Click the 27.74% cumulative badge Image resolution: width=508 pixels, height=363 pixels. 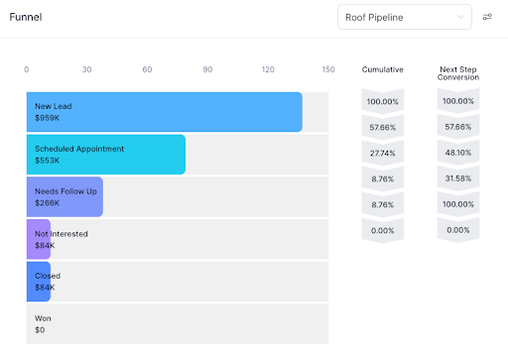383,153
